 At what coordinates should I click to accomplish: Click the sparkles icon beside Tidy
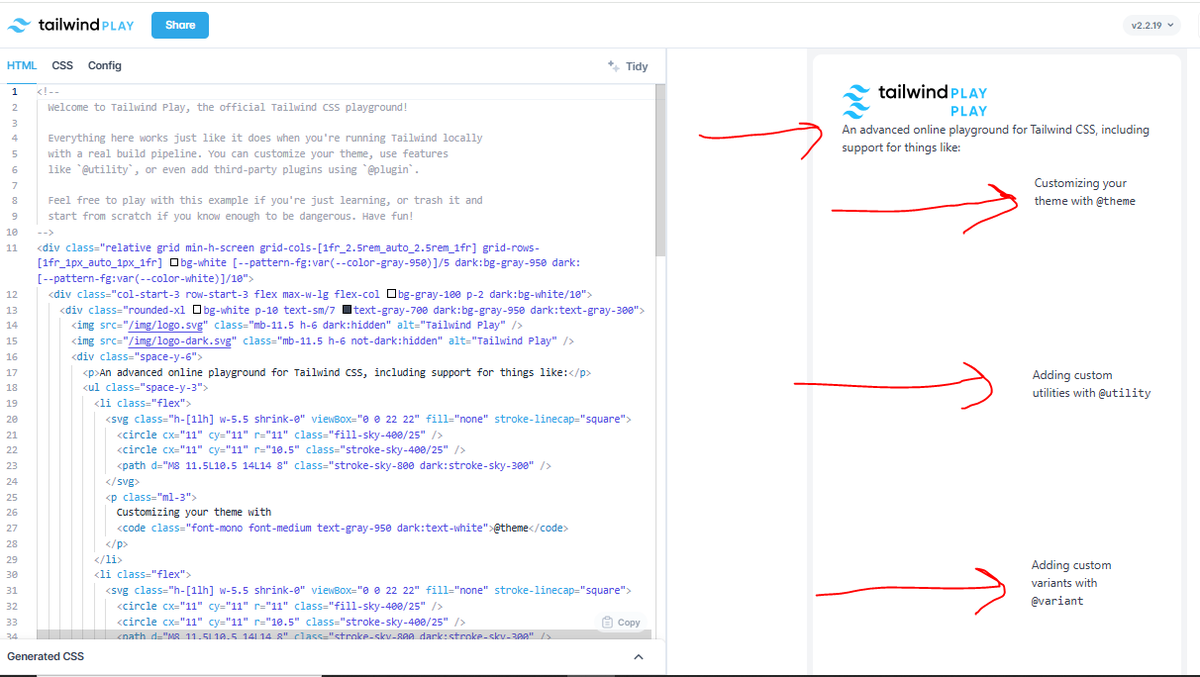[613, 65]
